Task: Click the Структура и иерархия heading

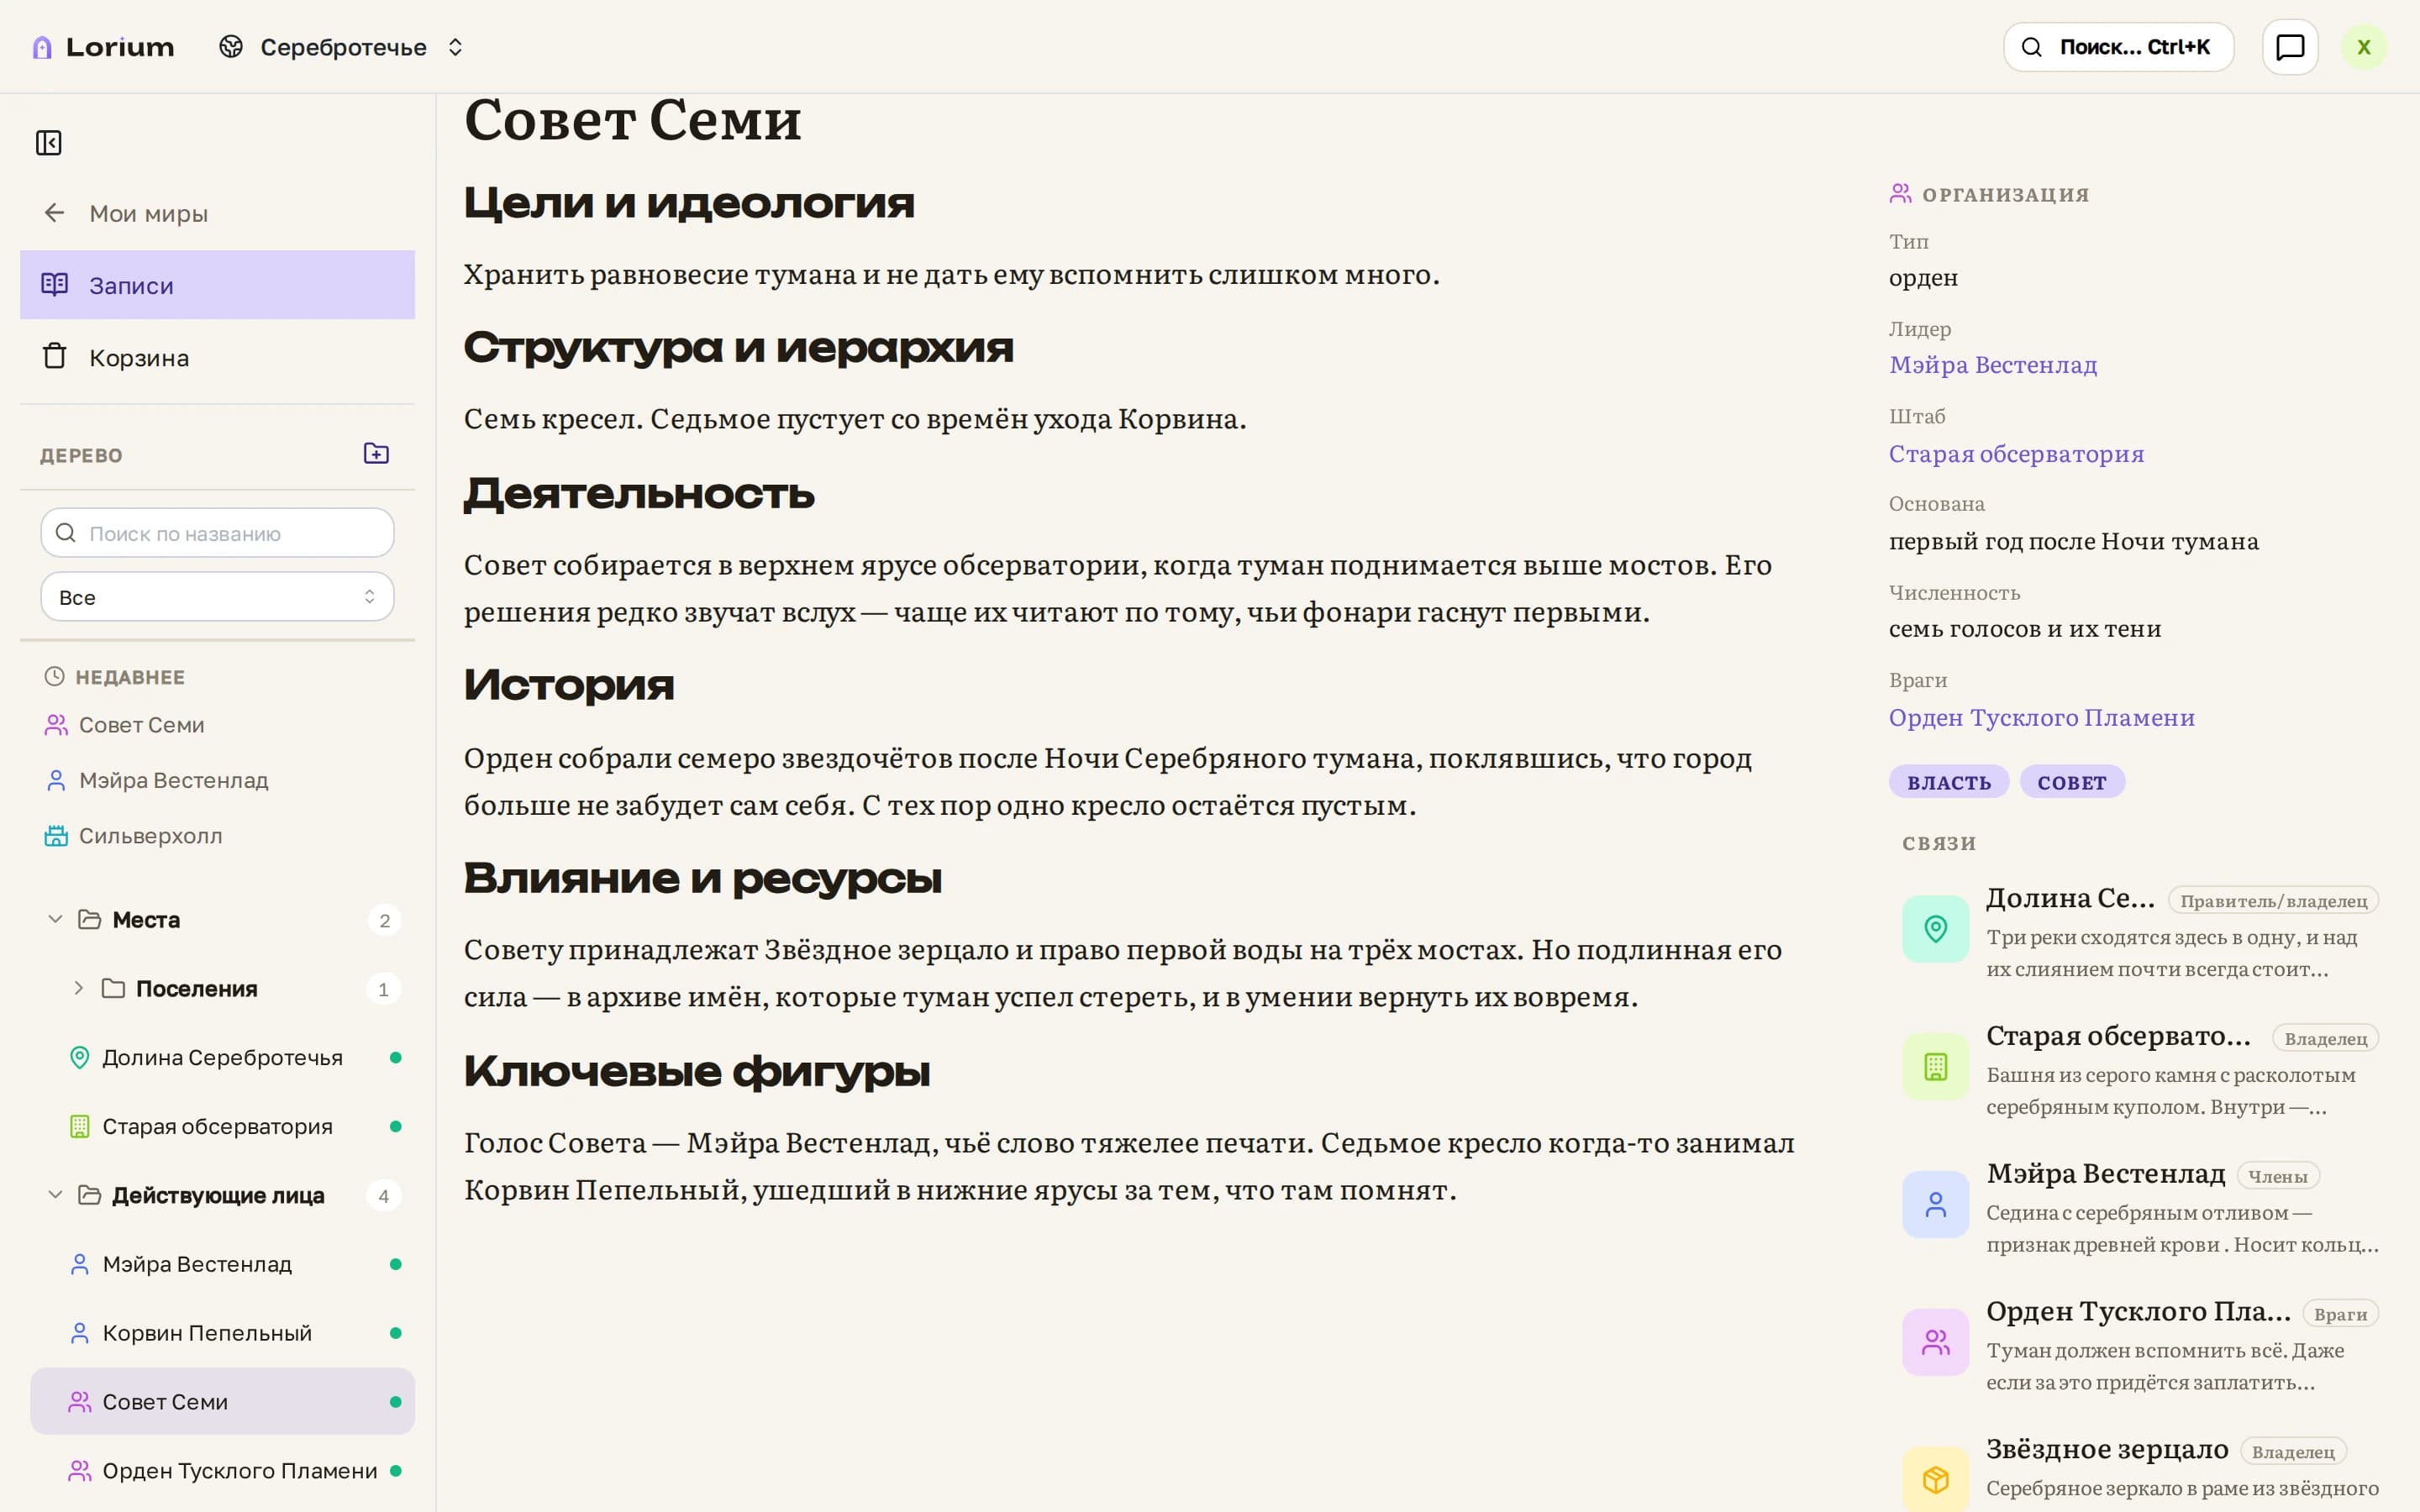Action: (738, 348)
